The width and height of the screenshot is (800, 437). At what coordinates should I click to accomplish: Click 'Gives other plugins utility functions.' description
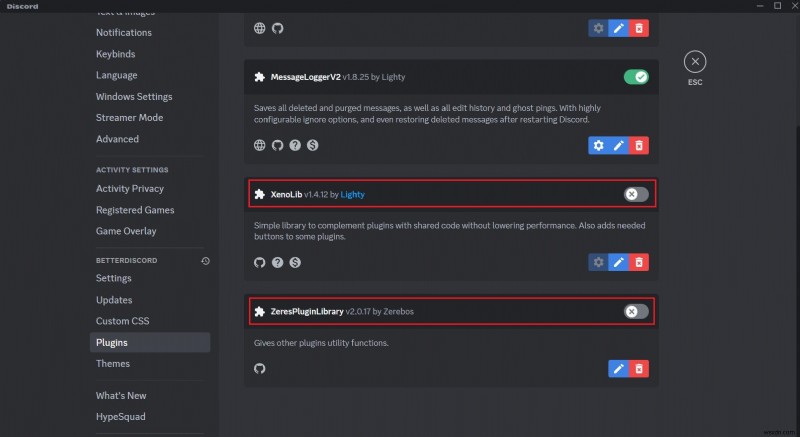321,343
